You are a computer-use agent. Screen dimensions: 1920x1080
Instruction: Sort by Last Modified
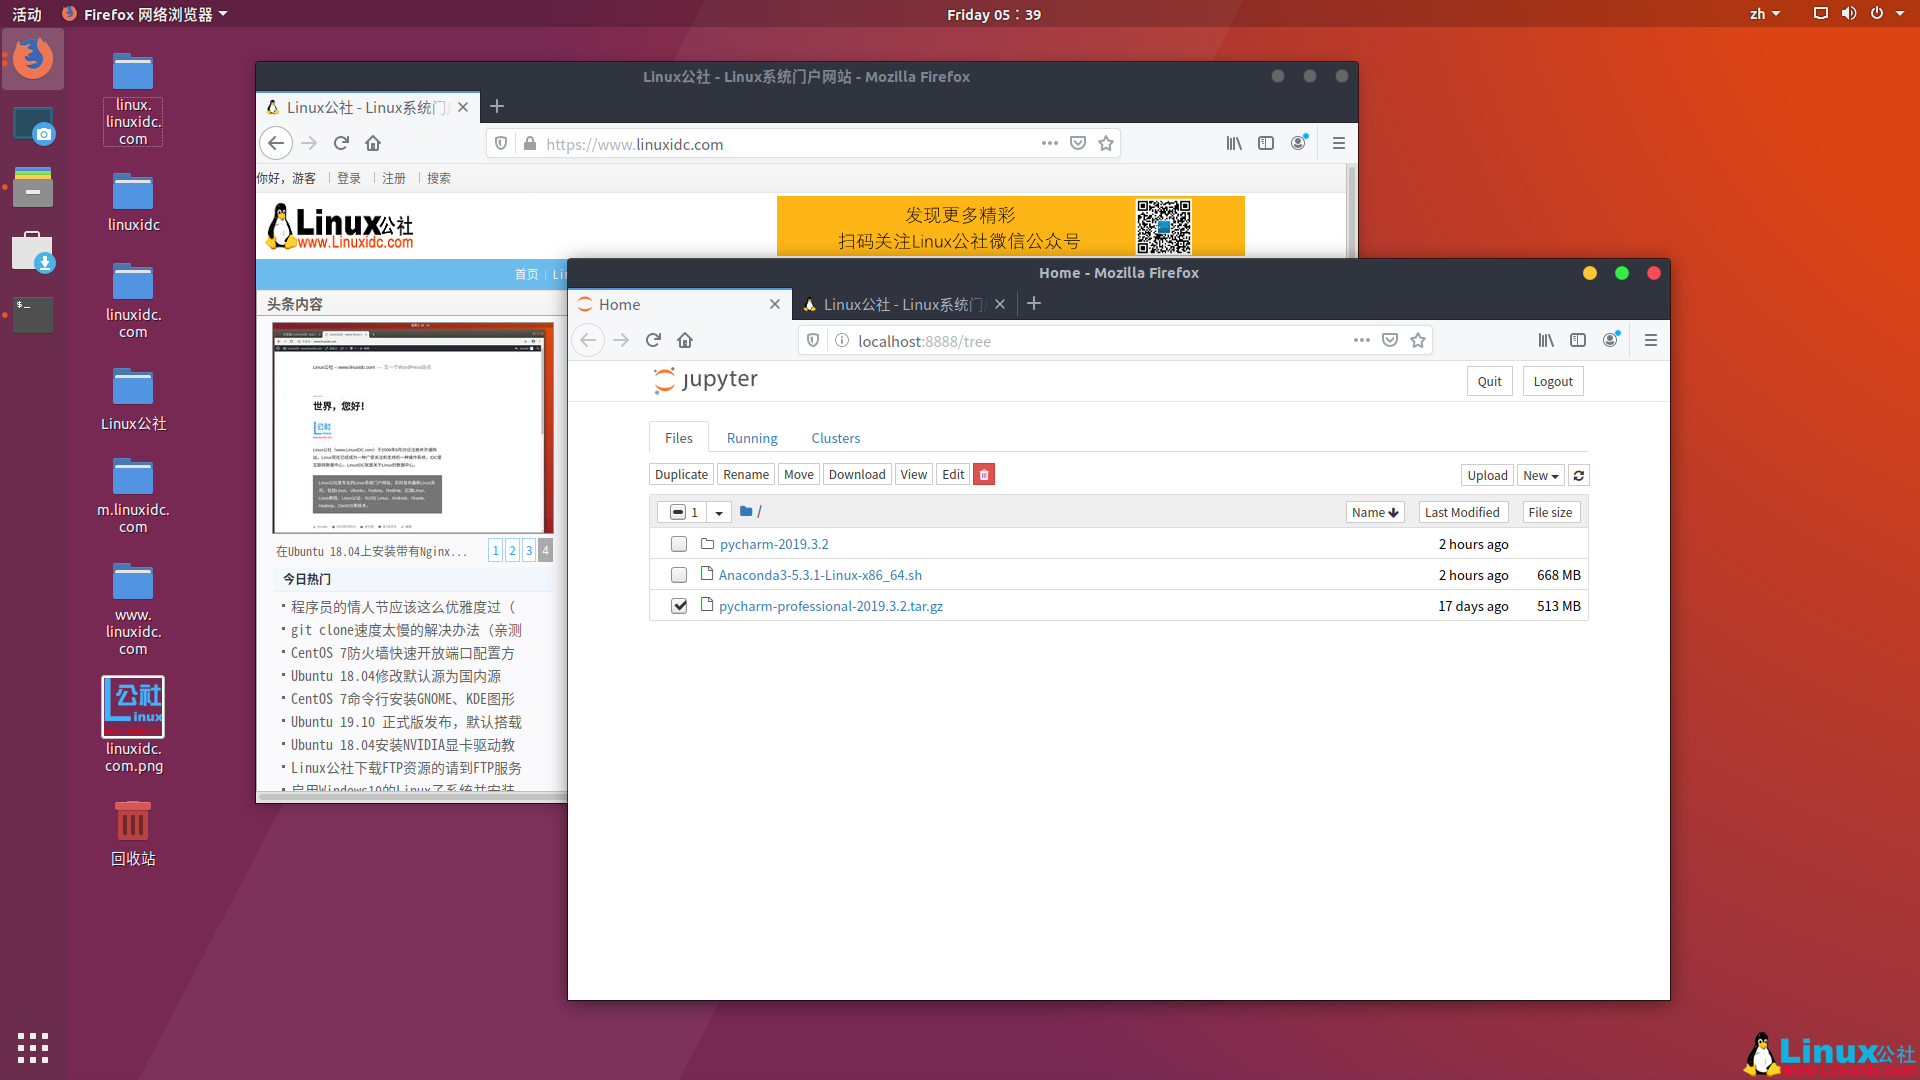point(1462,512)
